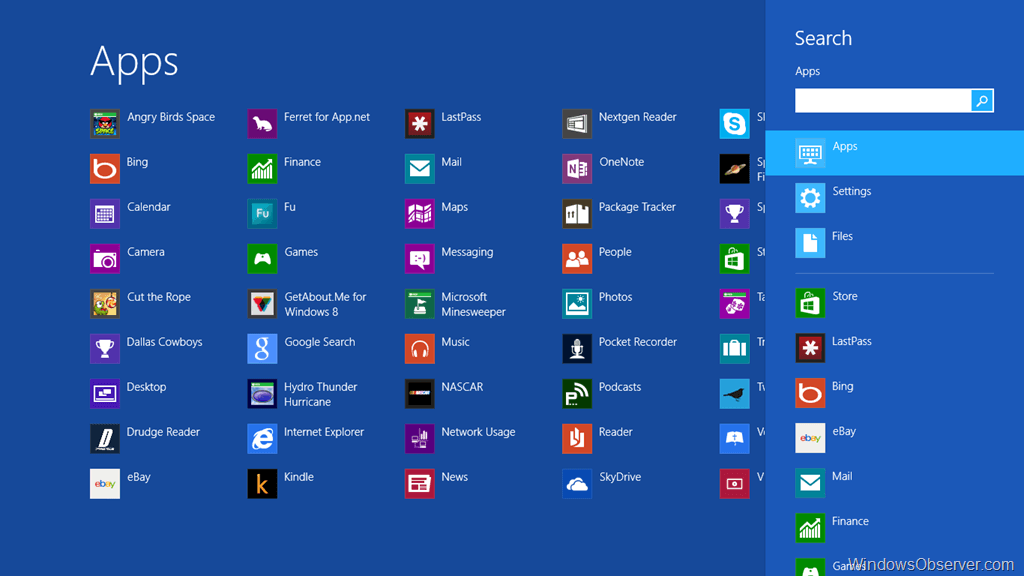This screenshot has height=576, width=1024.
Task: Click the magnifying glass search button
Action: [x=982, y=101]
